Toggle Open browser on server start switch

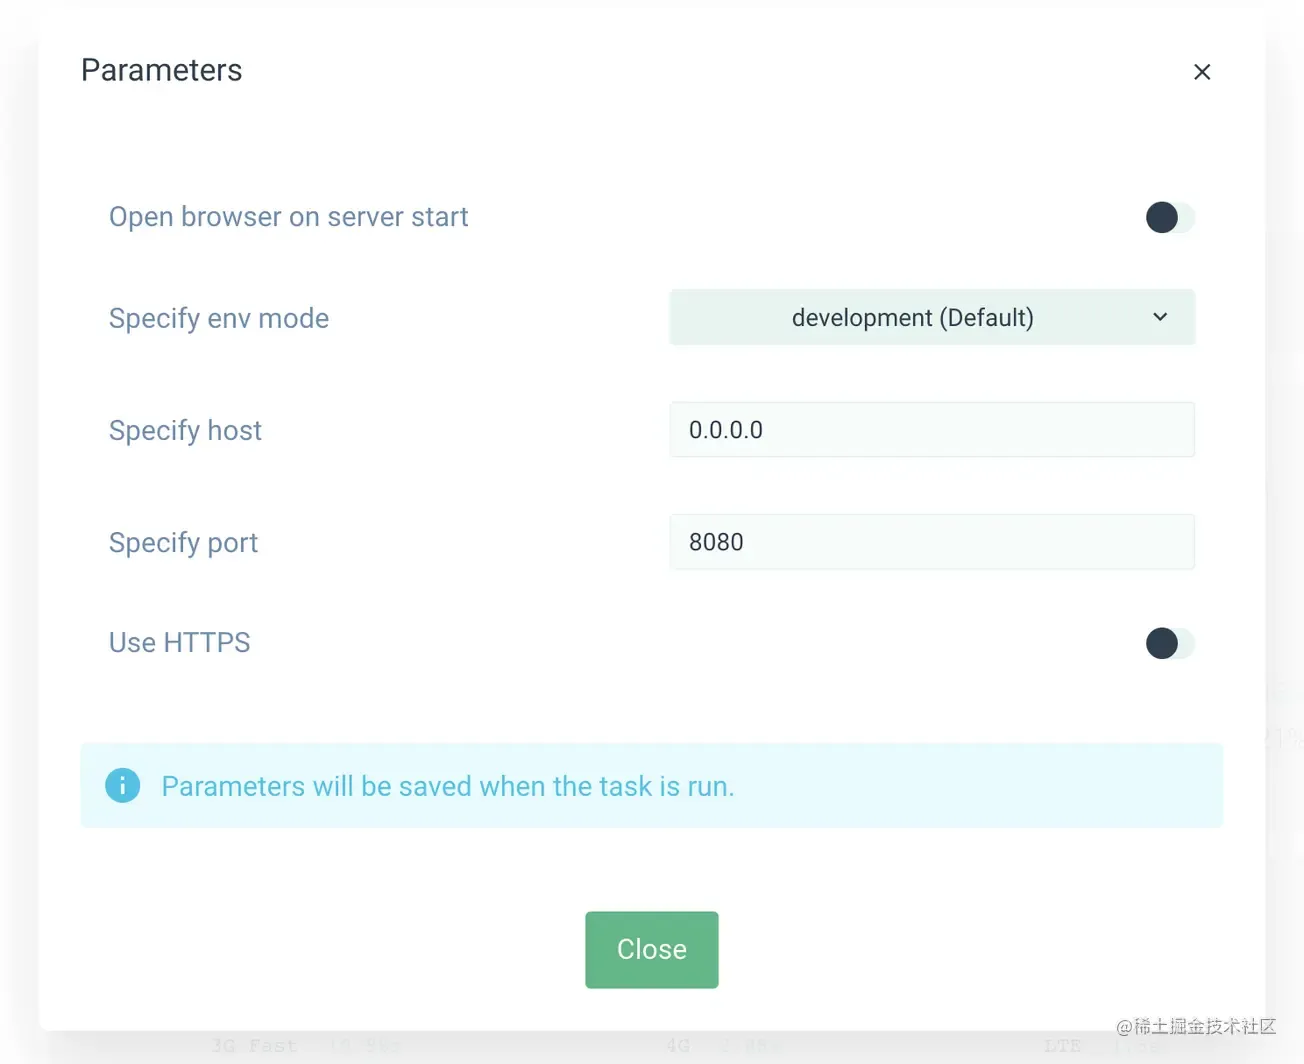(1169, 217)
